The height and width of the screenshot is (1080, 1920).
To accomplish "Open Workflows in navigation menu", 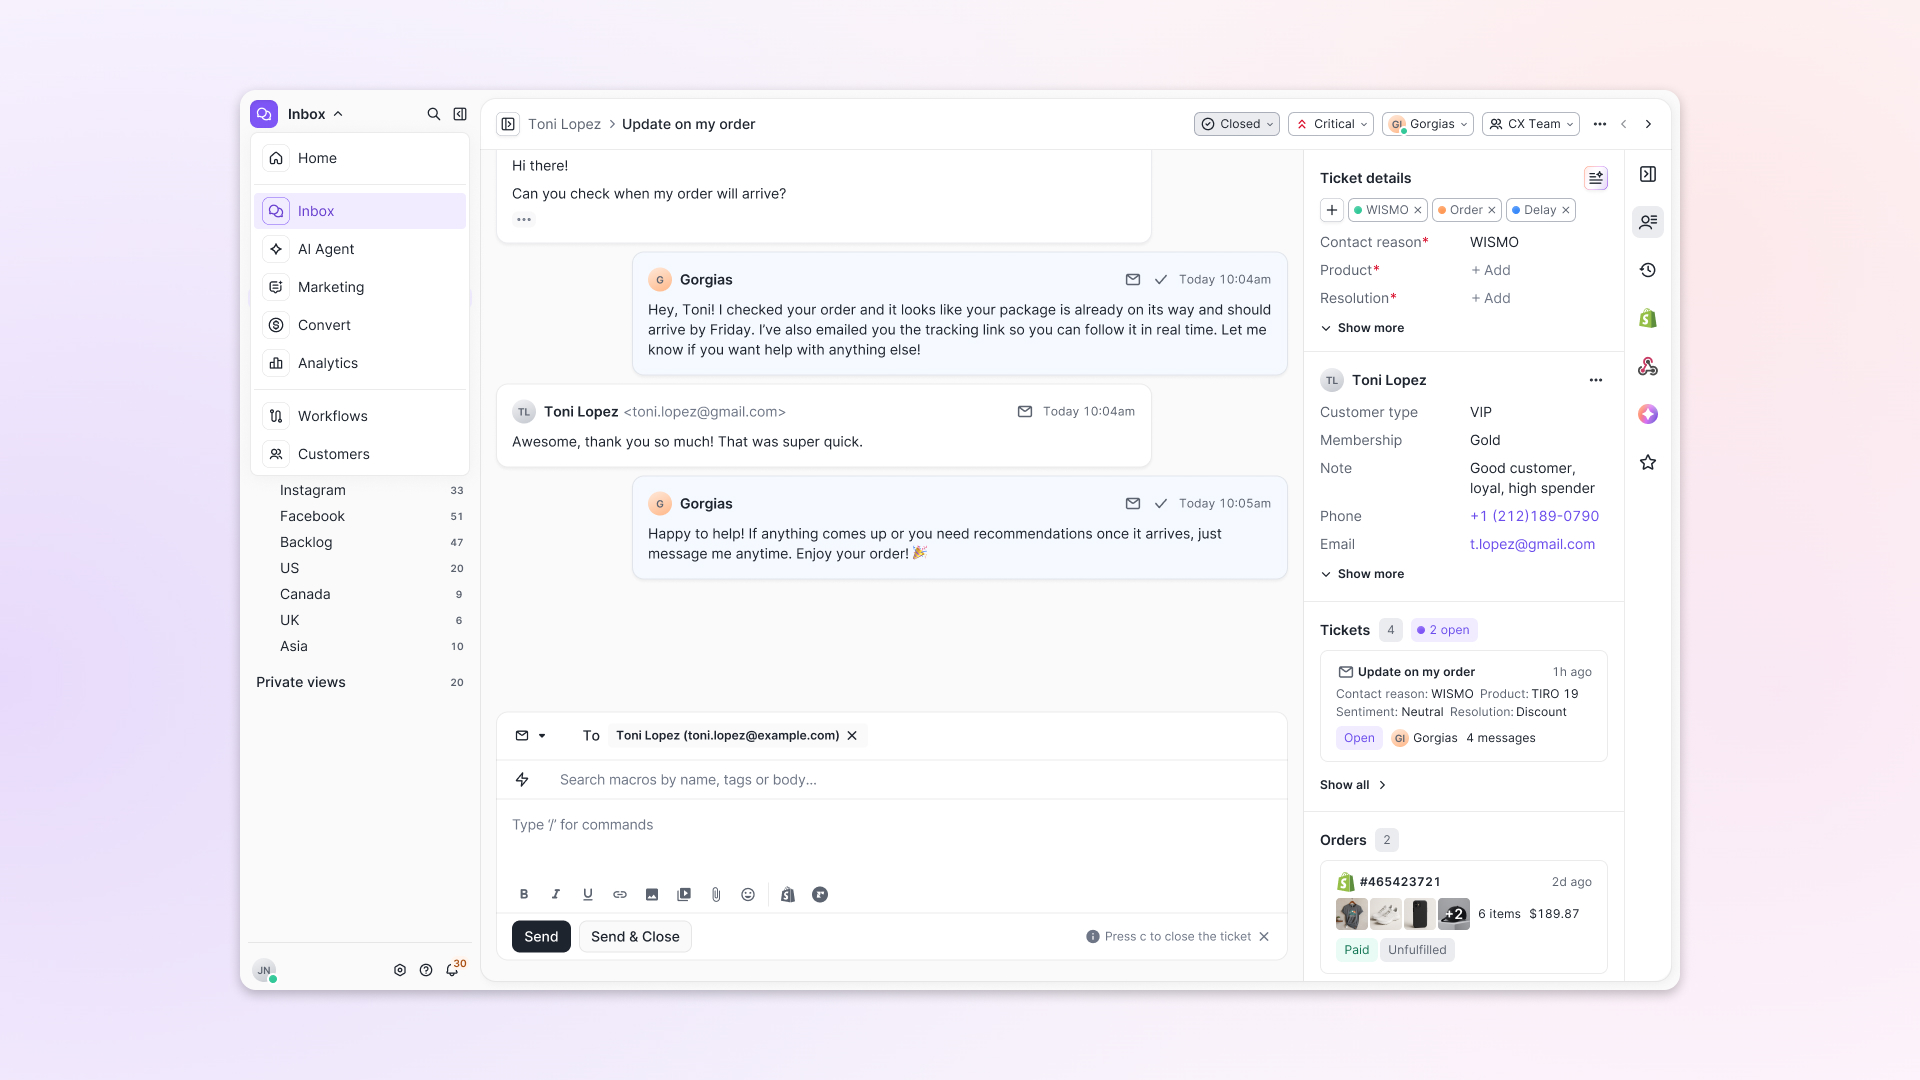I will [x=360, y=416].
